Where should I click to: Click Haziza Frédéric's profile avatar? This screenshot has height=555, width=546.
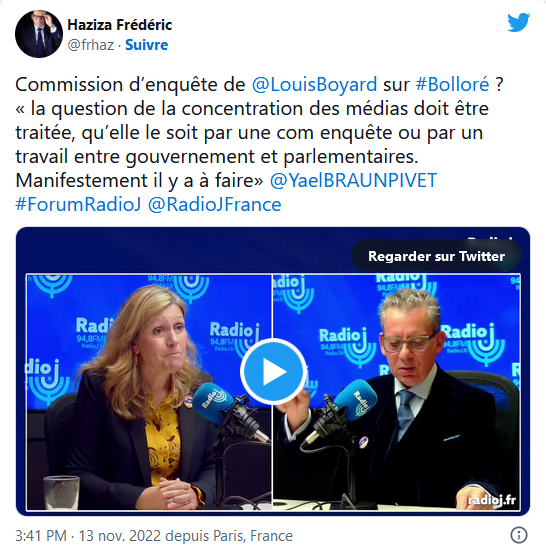[39, 34]
